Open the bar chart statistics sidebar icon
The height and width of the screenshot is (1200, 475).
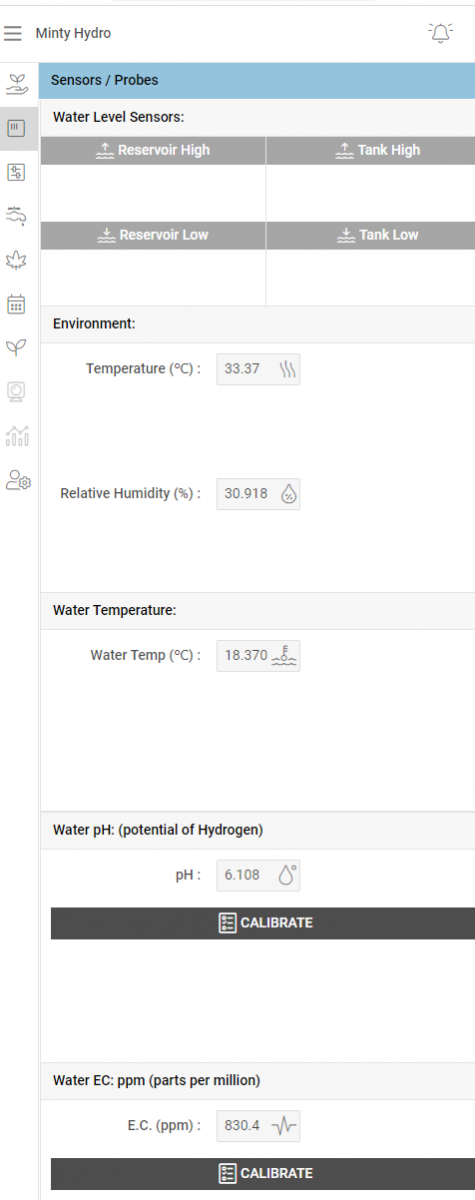pyautogui.click(x=17, y=435)
